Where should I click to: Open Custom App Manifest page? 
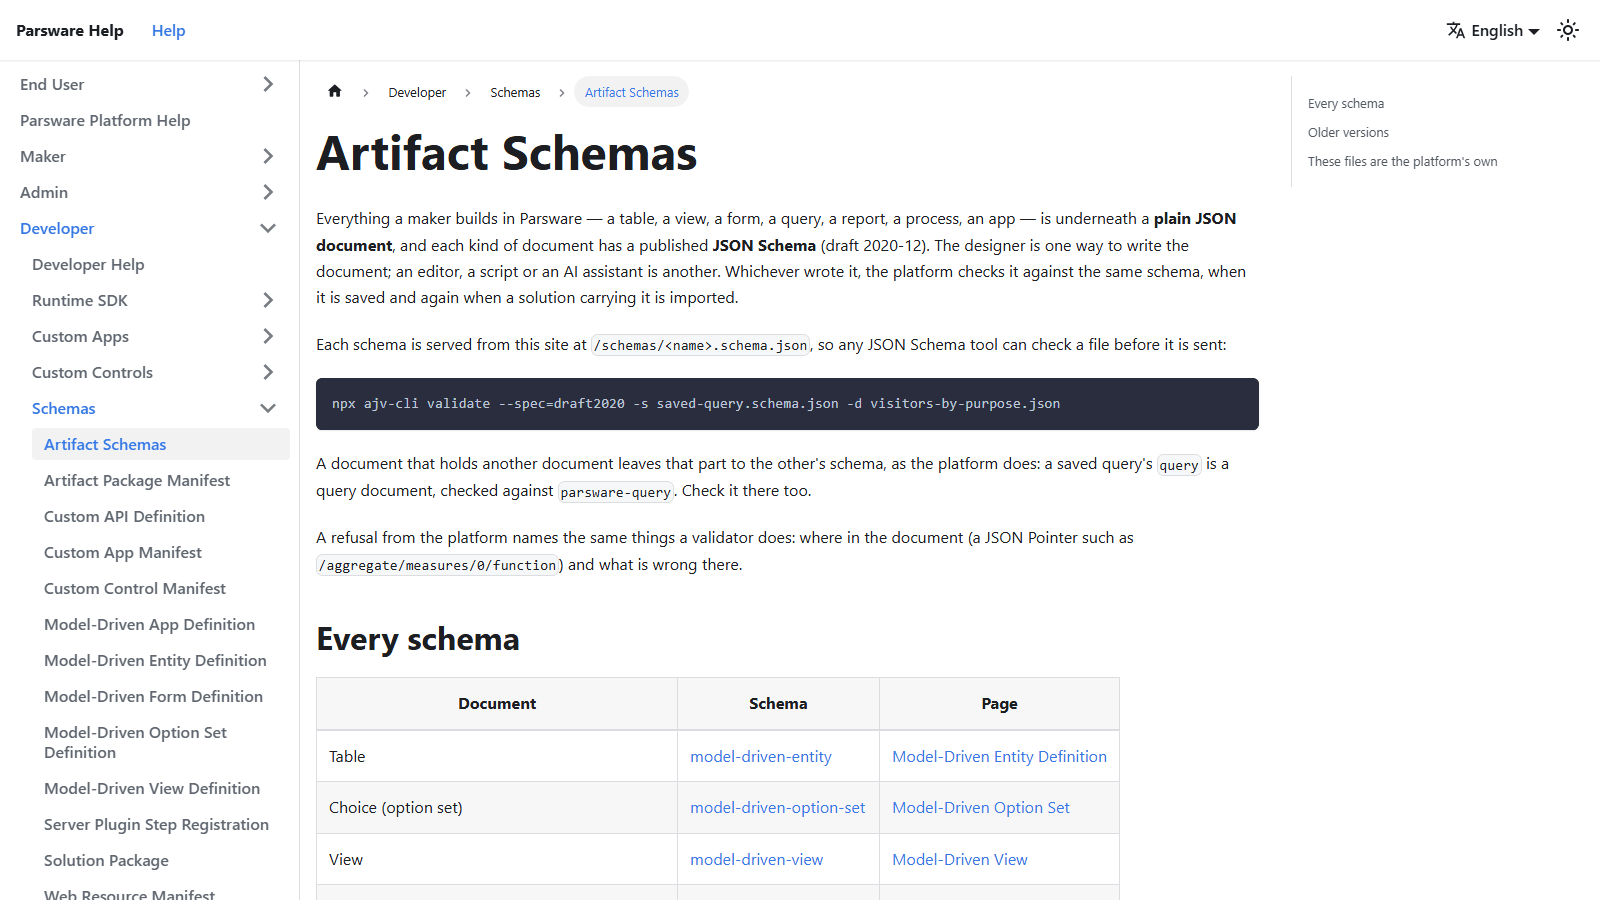(123, 552)
